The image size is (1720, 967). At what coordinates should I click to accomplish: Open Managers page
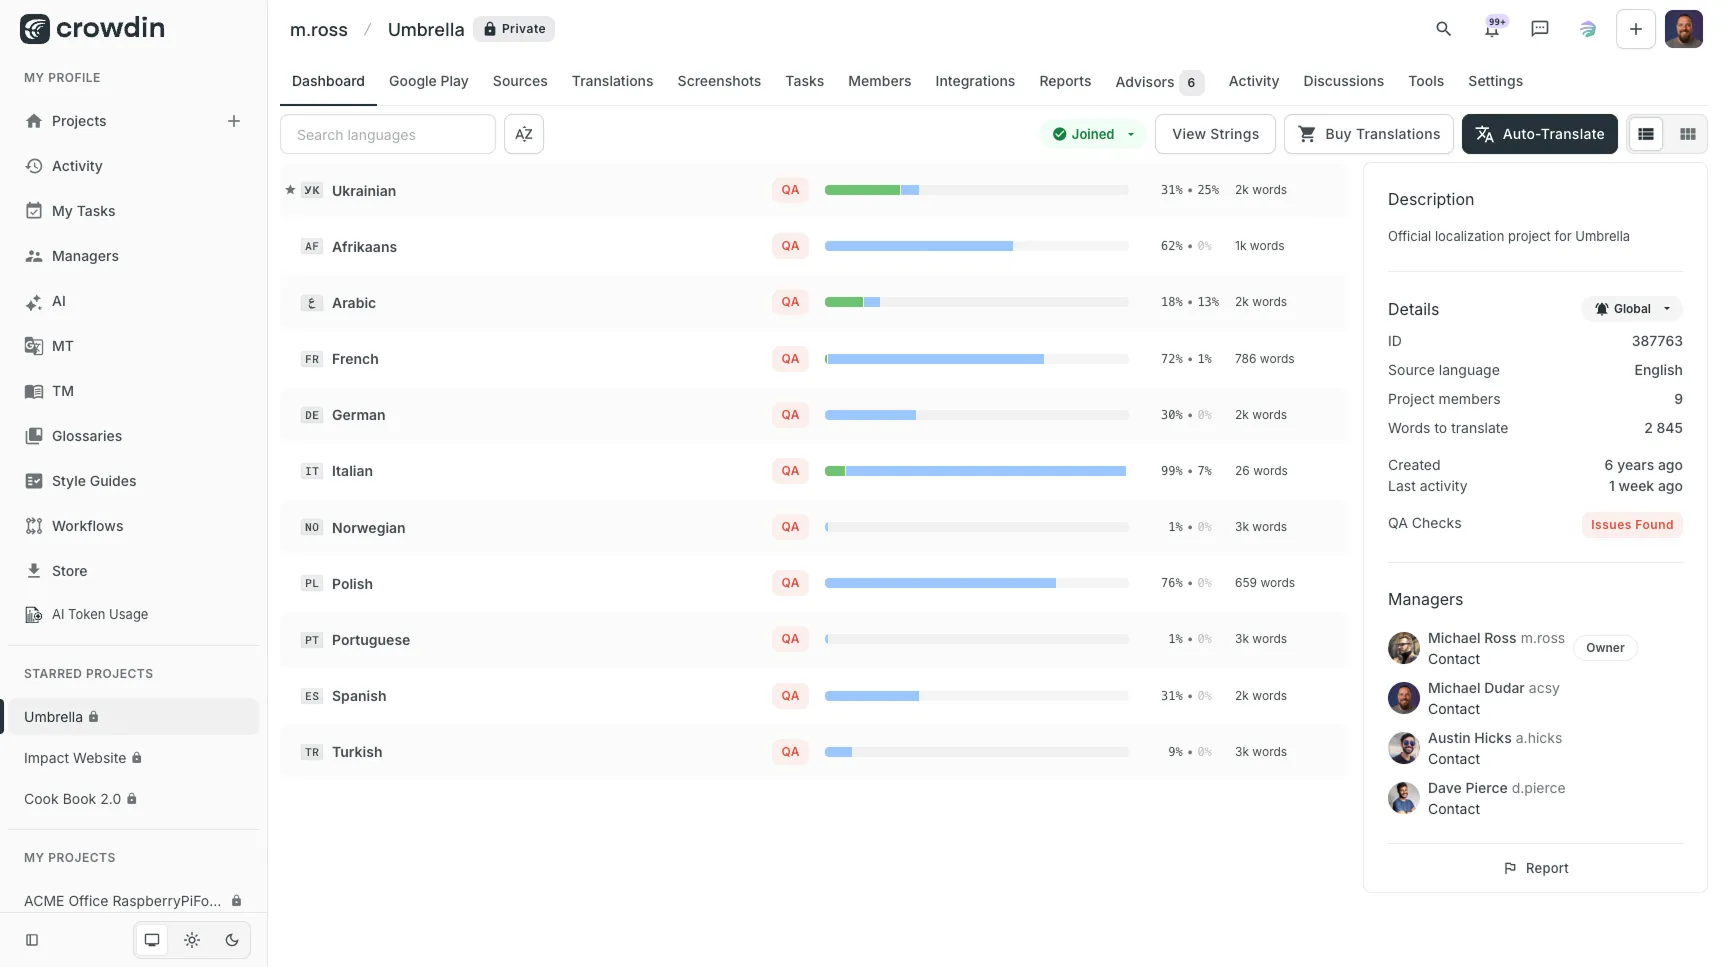pos(85,256)
